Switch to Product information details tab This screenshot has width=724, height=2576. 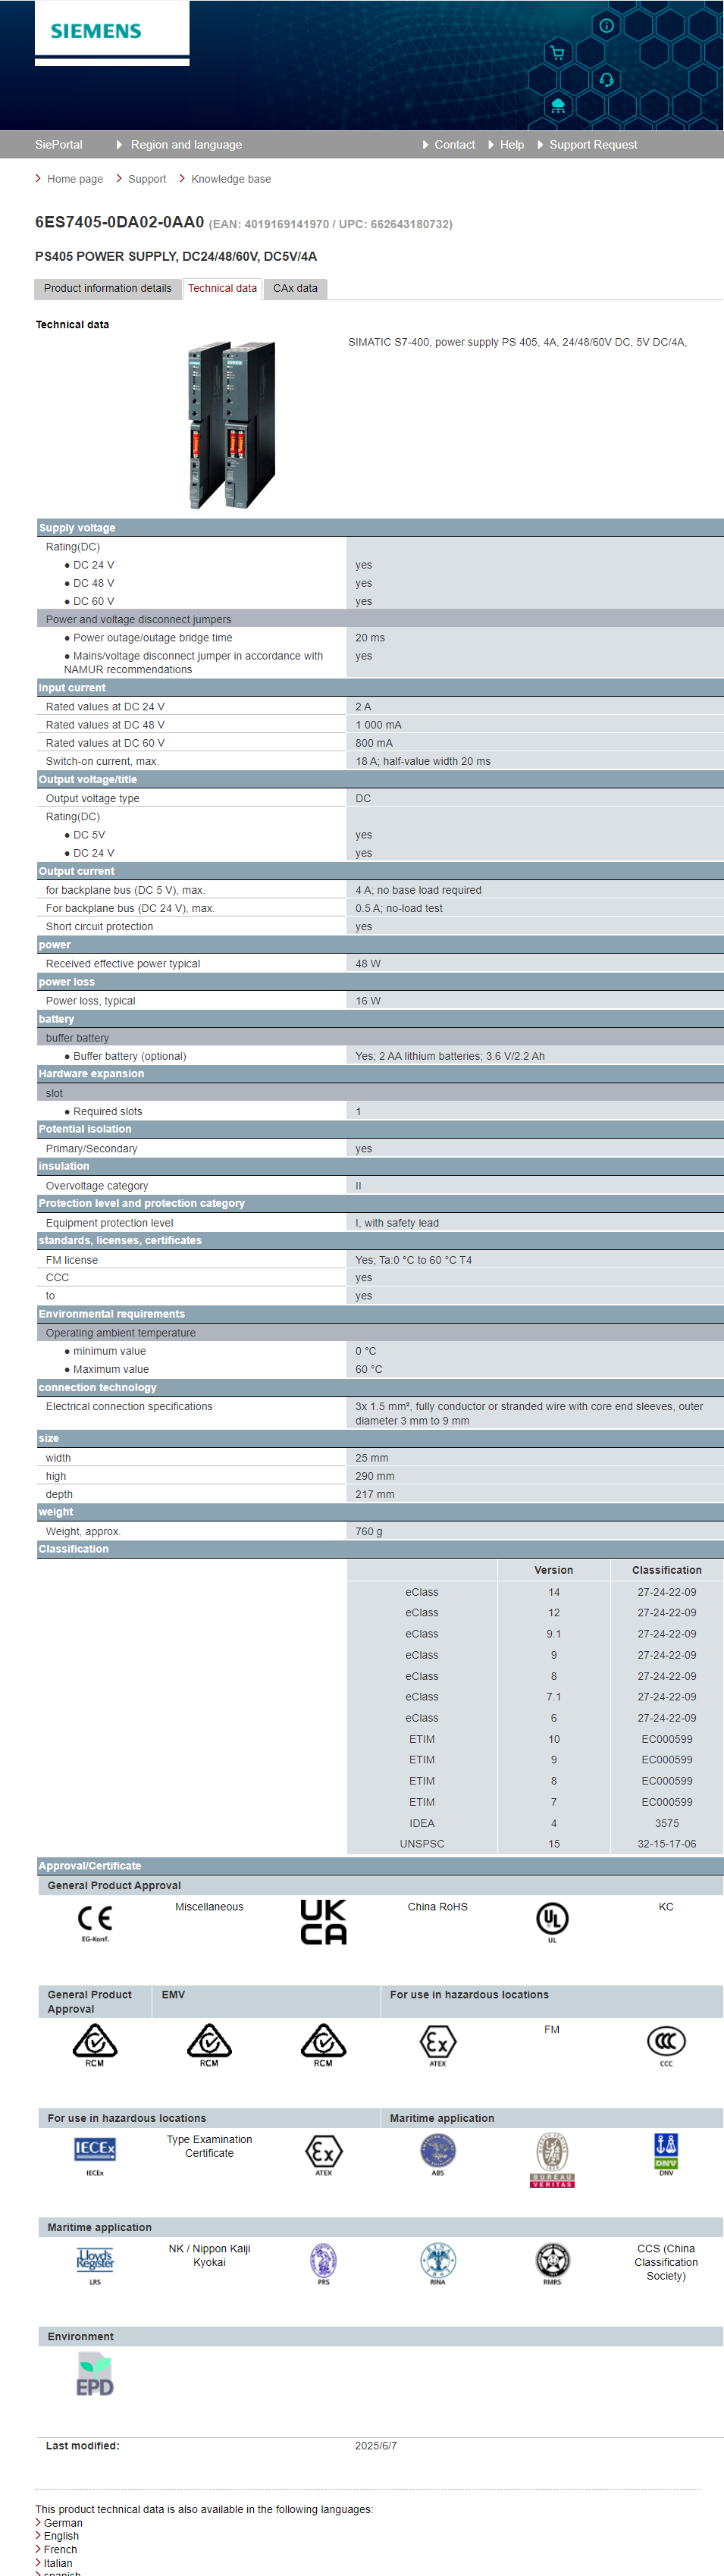click(x=108, y=289)
